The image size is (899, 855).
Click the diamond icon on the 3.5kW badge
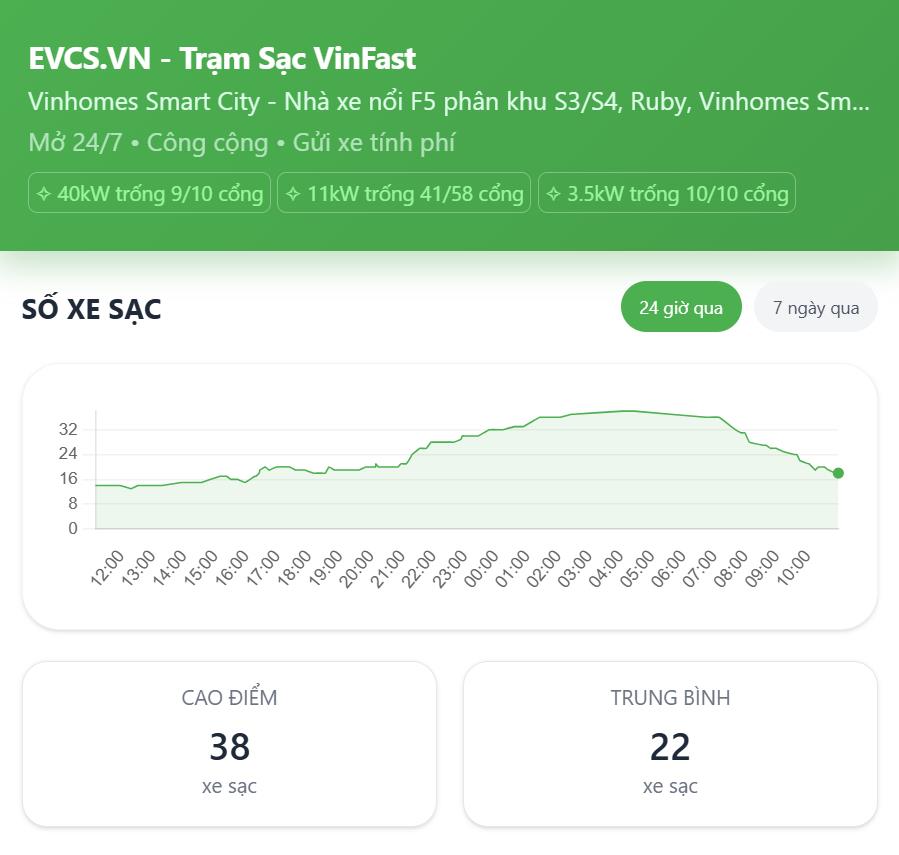pyautogui.click(x=554, y=193)
